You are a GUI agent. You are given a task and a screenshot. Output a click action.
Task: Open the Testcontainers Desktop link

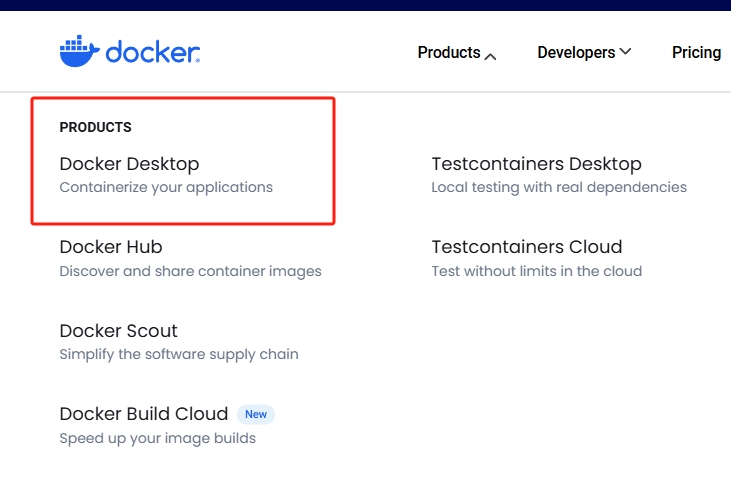[x=536, y=164]
